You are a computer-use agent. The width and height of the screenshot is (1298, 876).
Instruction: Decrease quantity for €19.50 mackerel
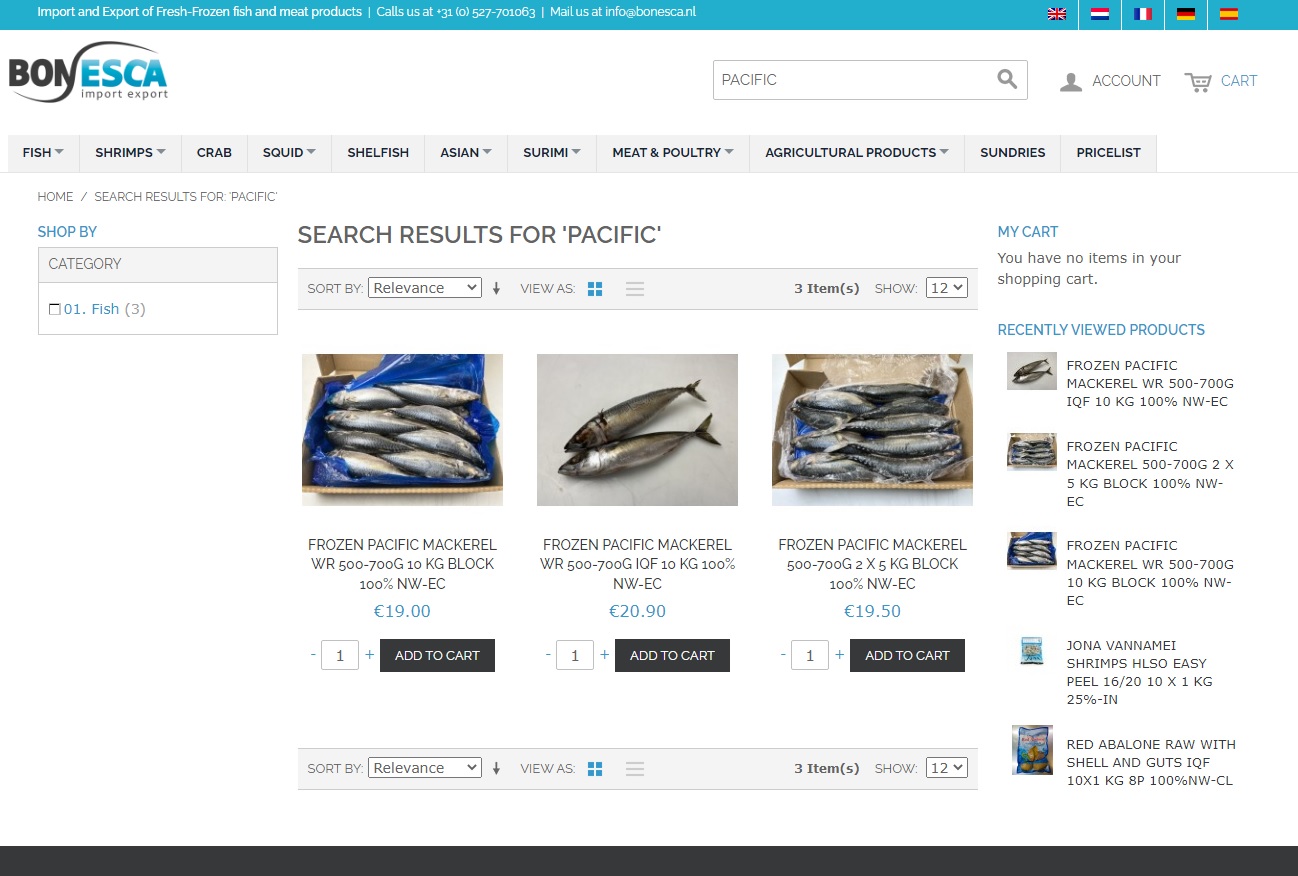pyautogui.click(x=783, y=654)
